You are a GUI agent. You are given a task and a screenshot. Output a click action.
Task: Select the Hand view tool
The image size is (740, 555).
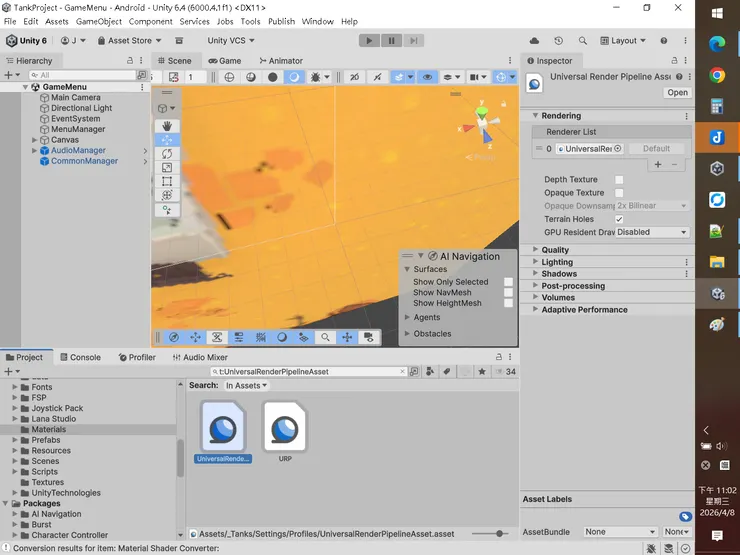(x=167, y=126)
